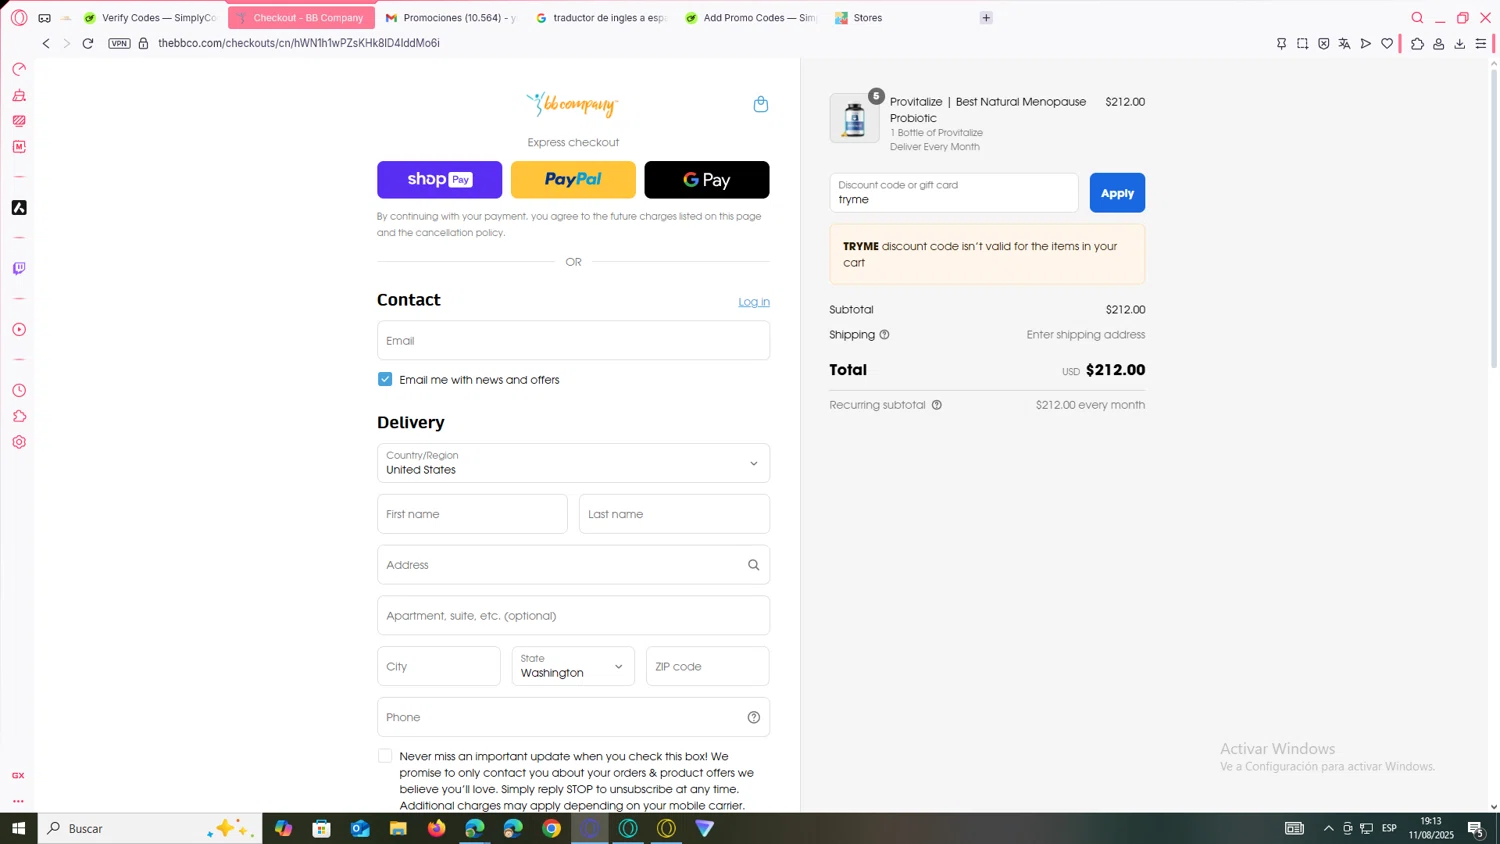Open Google Chrome from the taskbar
This screenshot has width=1500, height=844.
(552, 828)
